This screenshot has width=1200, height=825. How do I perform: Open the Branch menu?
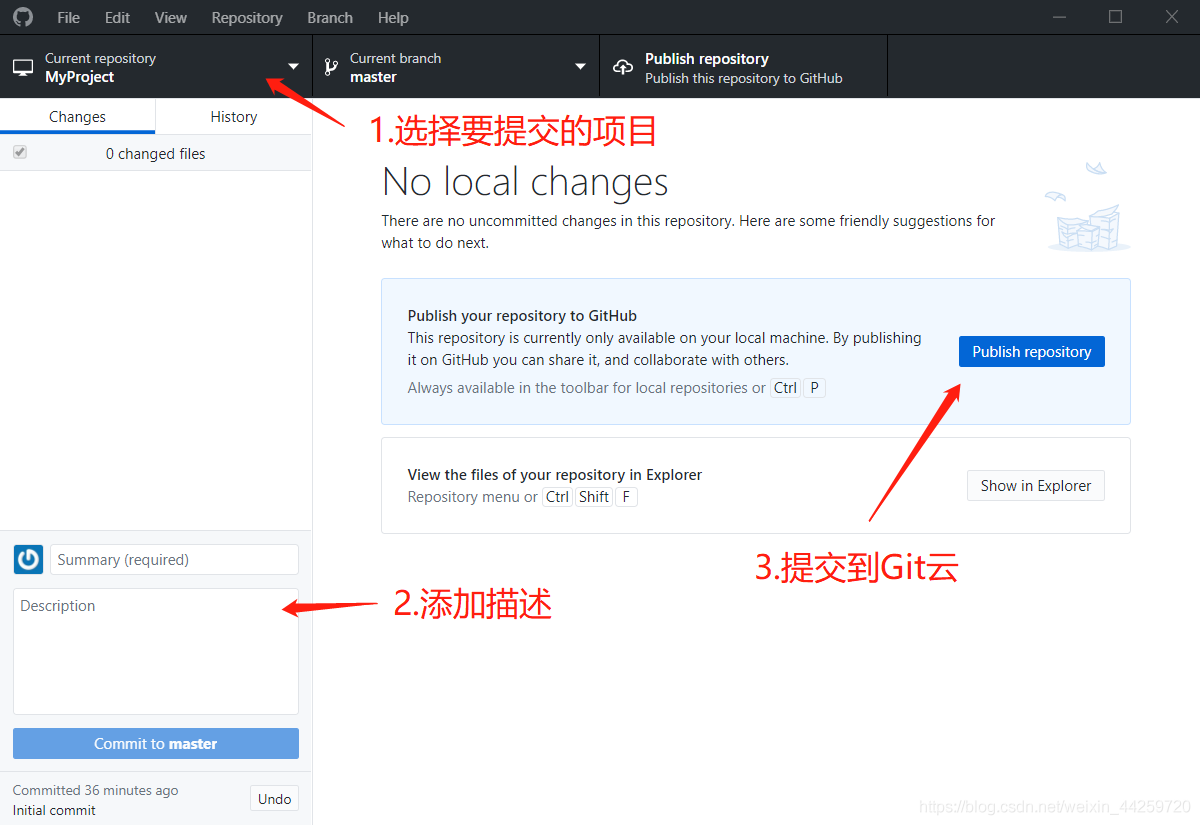pyautogui.click(x=330, y=17)
